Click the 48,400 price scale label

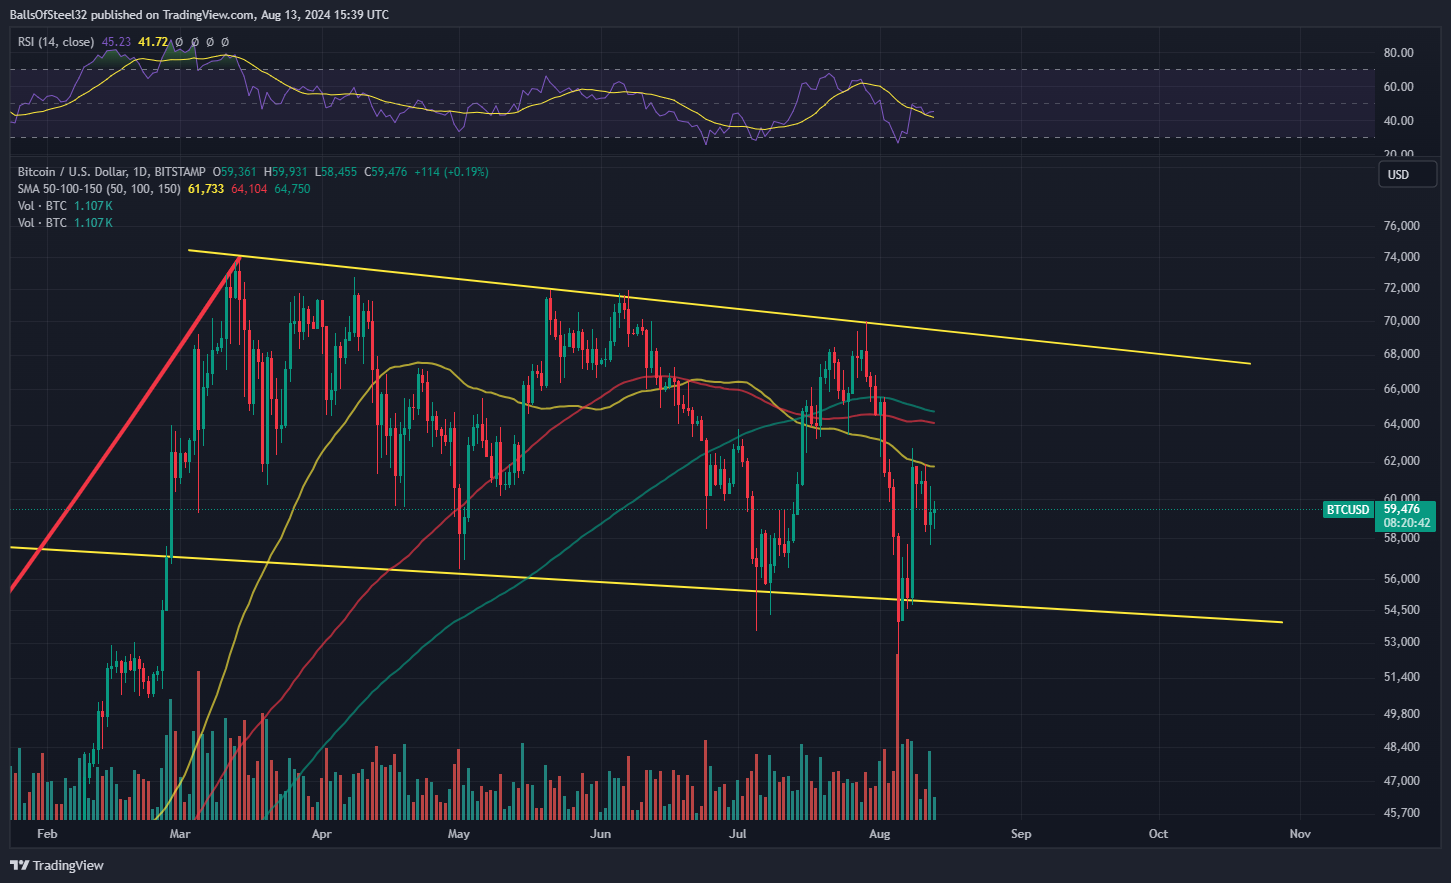[1401, 747]
